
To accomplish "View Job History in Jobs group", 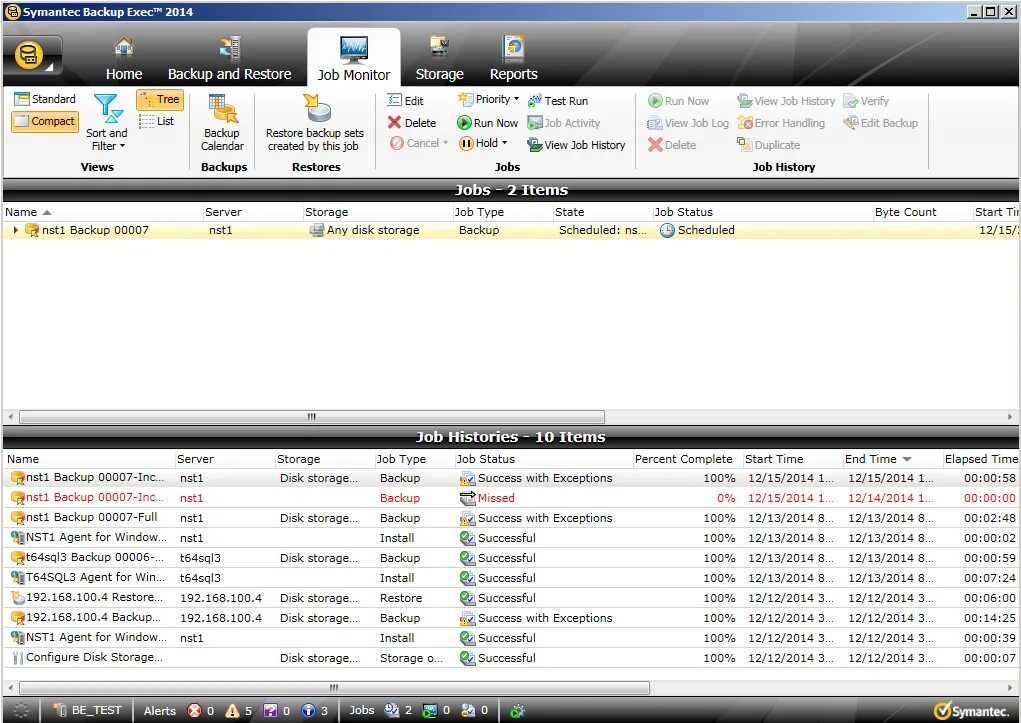I will 576,145.
